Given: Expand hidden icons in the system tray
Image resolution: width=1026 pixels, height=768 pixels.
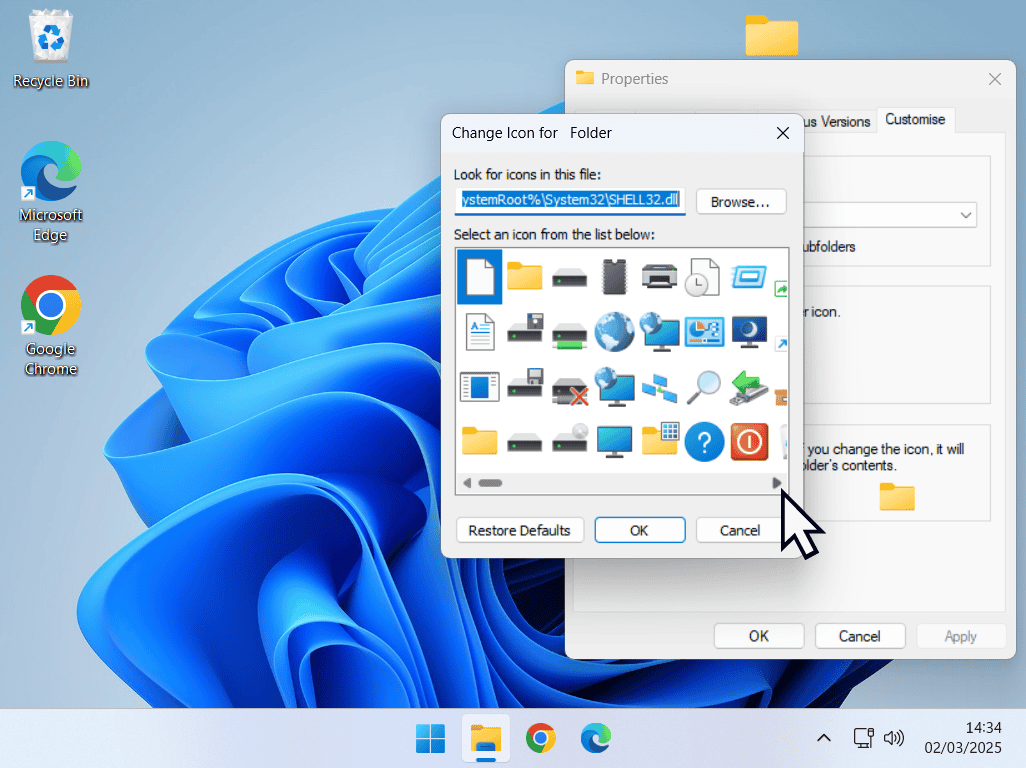Looking at the screenshot, I should pyautogui.click(x=823, y=738).
